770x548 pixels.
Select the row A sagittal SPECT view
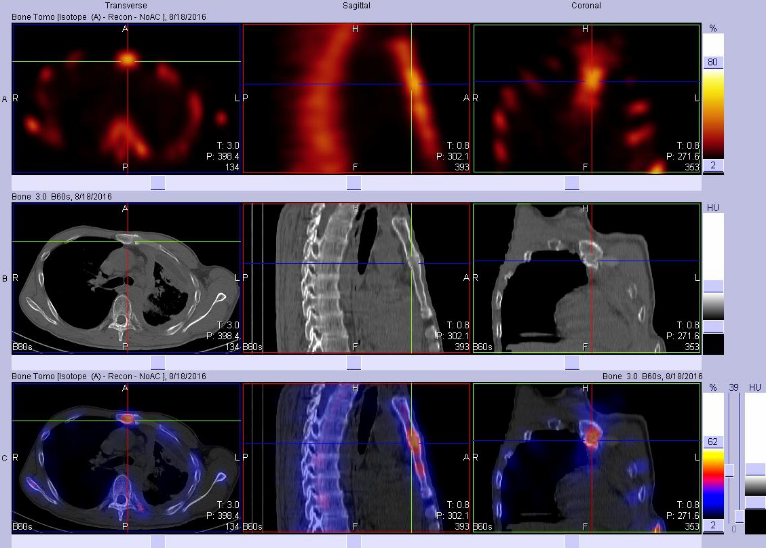tap(355, 100)
